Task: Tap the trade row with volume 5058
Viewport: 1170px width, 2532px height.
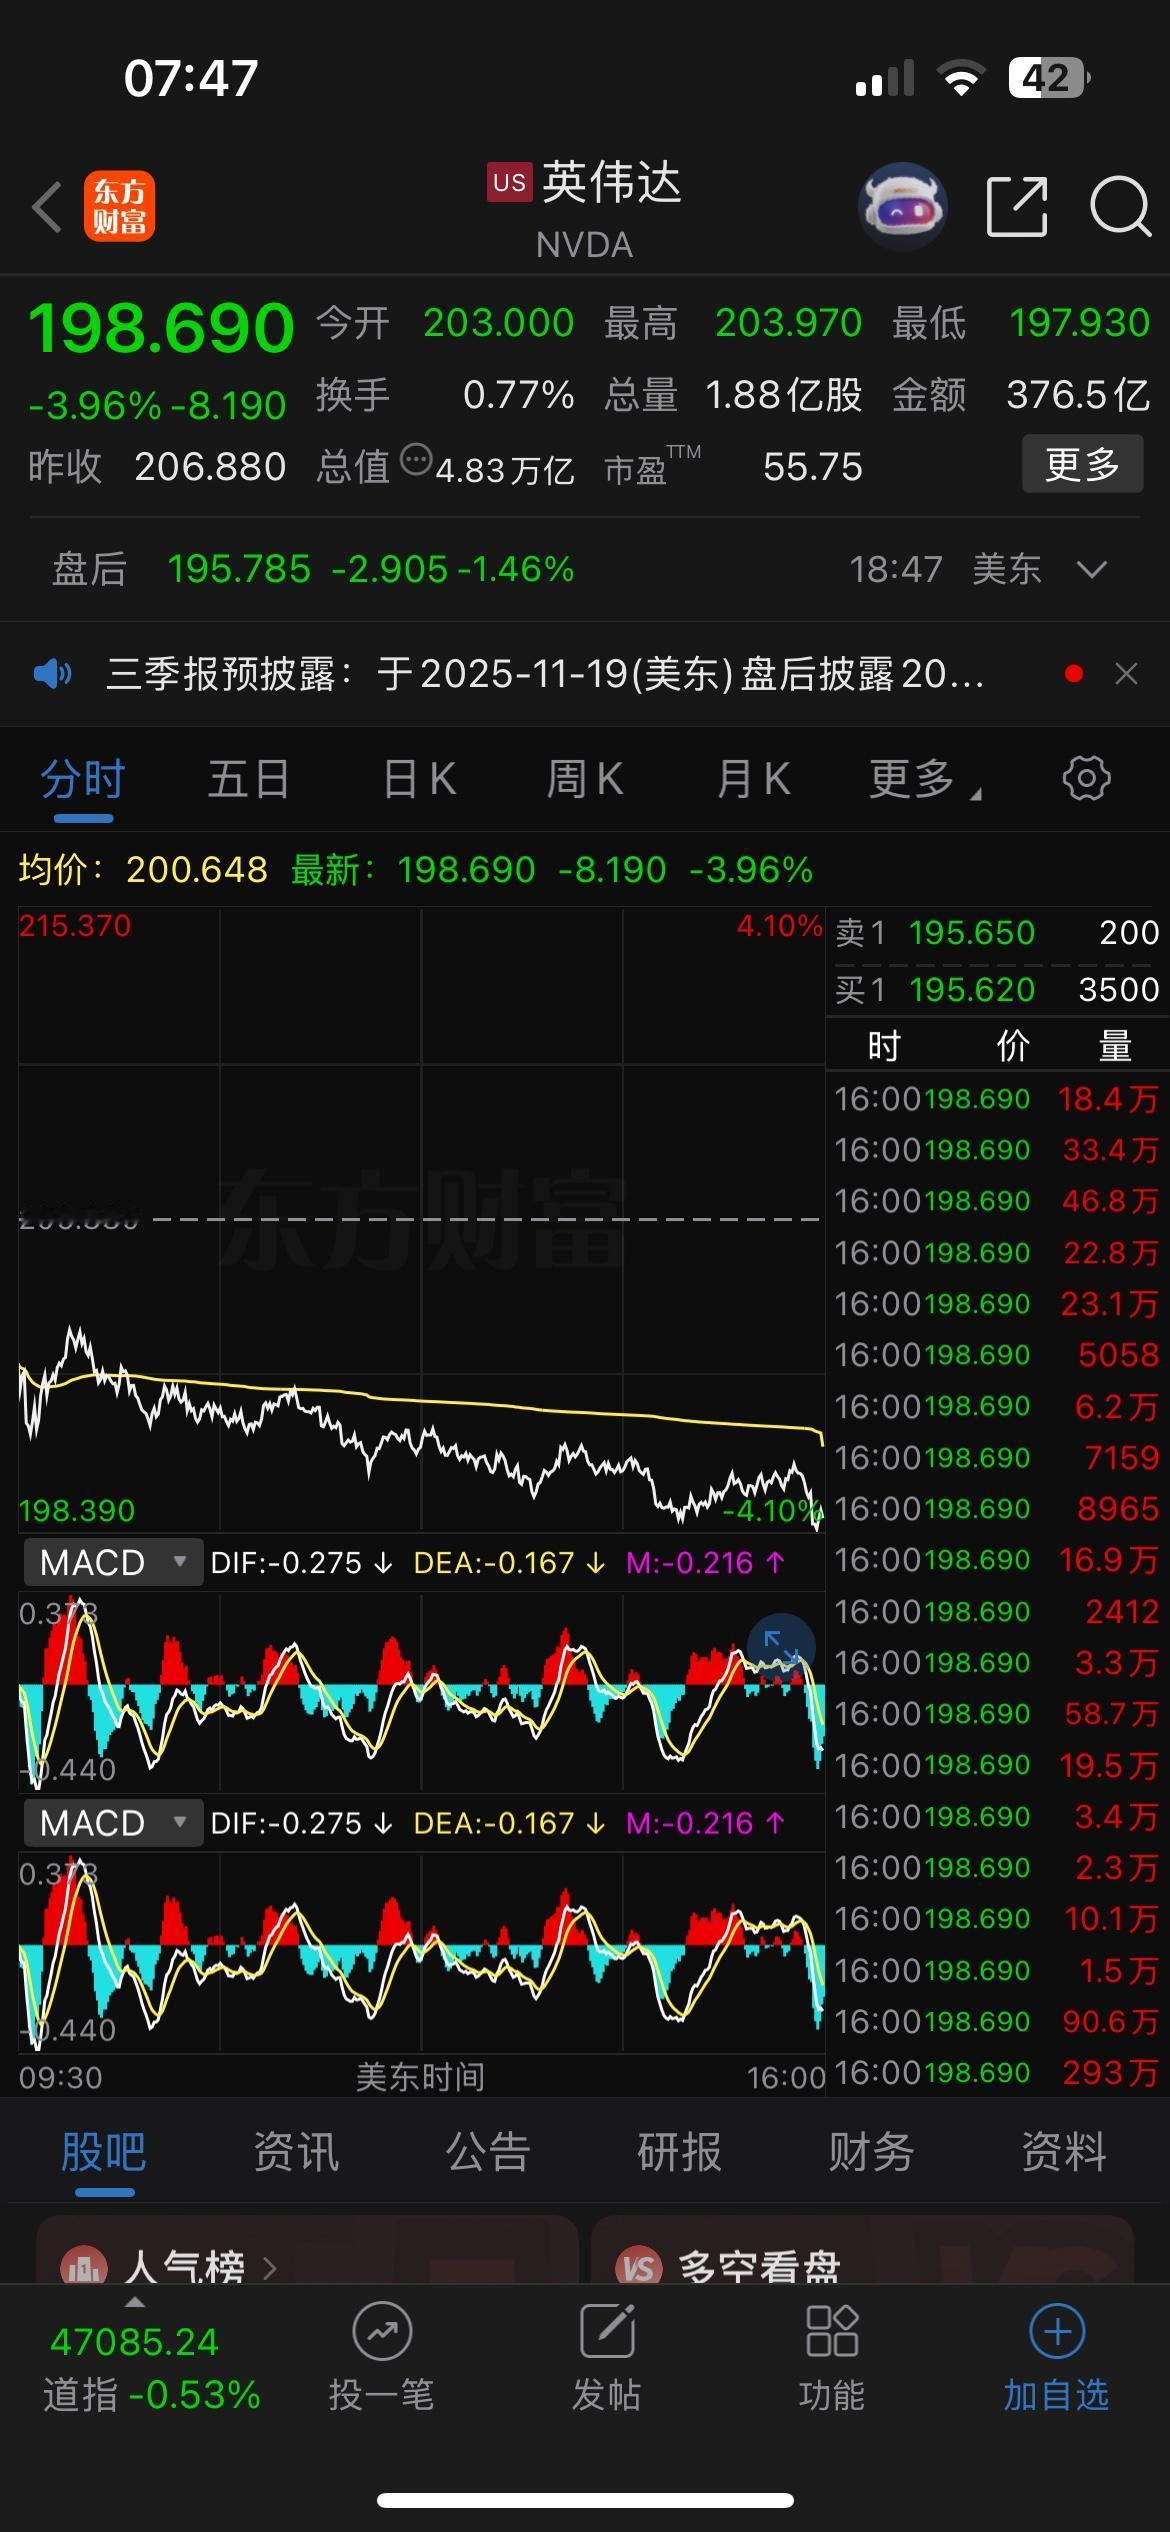Action: (x=997, y=1354)
